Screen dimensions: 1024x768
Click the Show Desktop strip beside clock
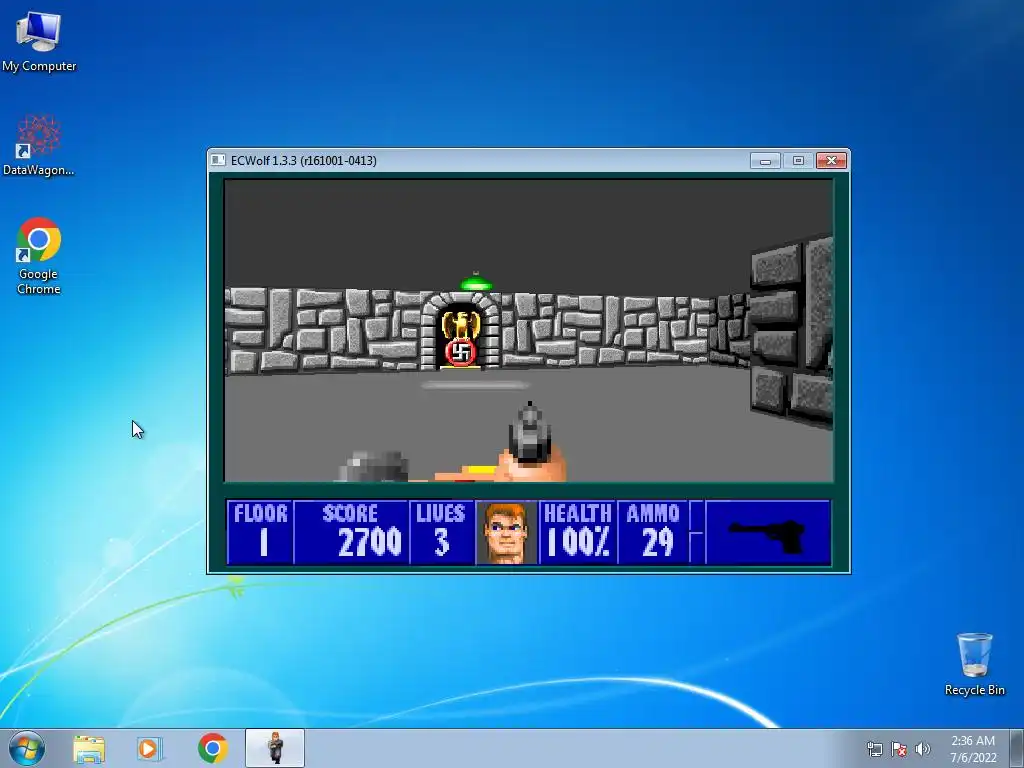click(x=1017, y=748)
